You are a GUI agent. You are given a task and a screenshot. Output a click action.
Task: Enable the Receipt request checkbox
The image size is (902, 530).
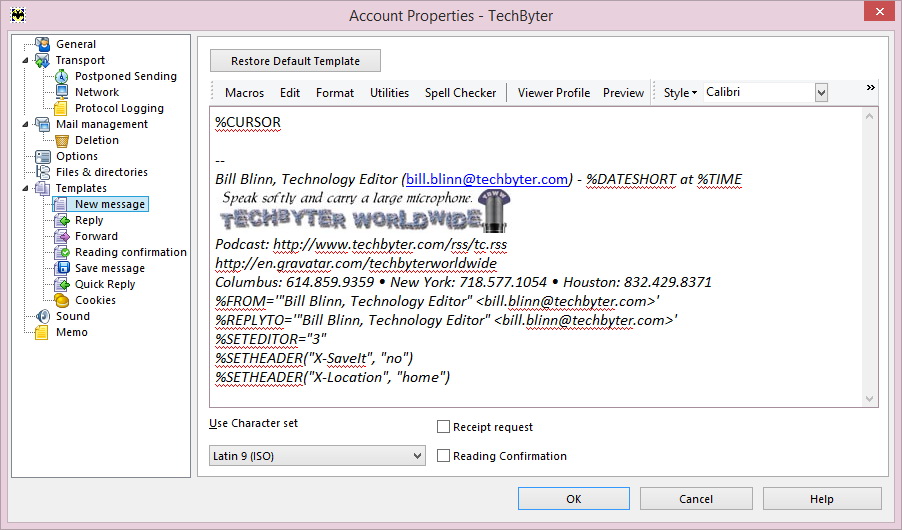(443, 426)
